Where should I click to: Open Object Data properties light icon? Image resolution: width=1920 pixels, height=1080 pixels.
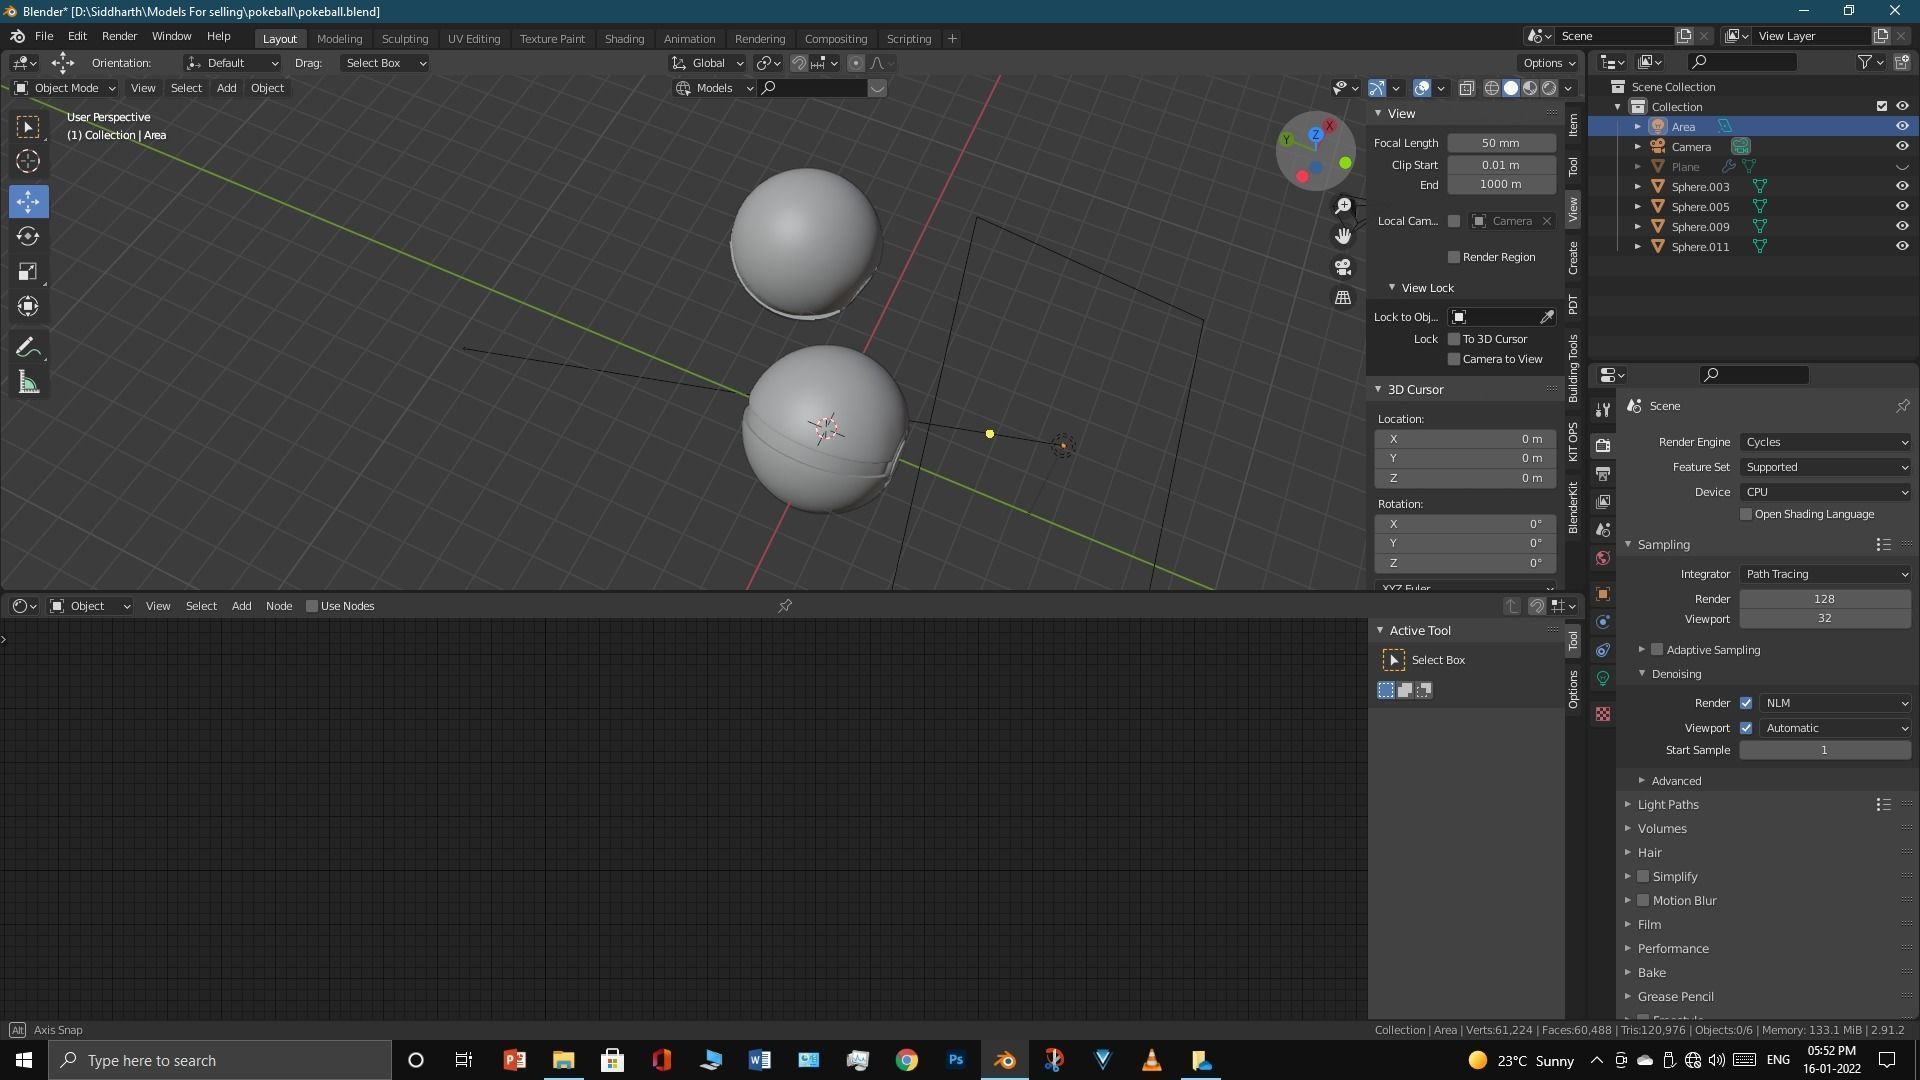point(1603,678)
